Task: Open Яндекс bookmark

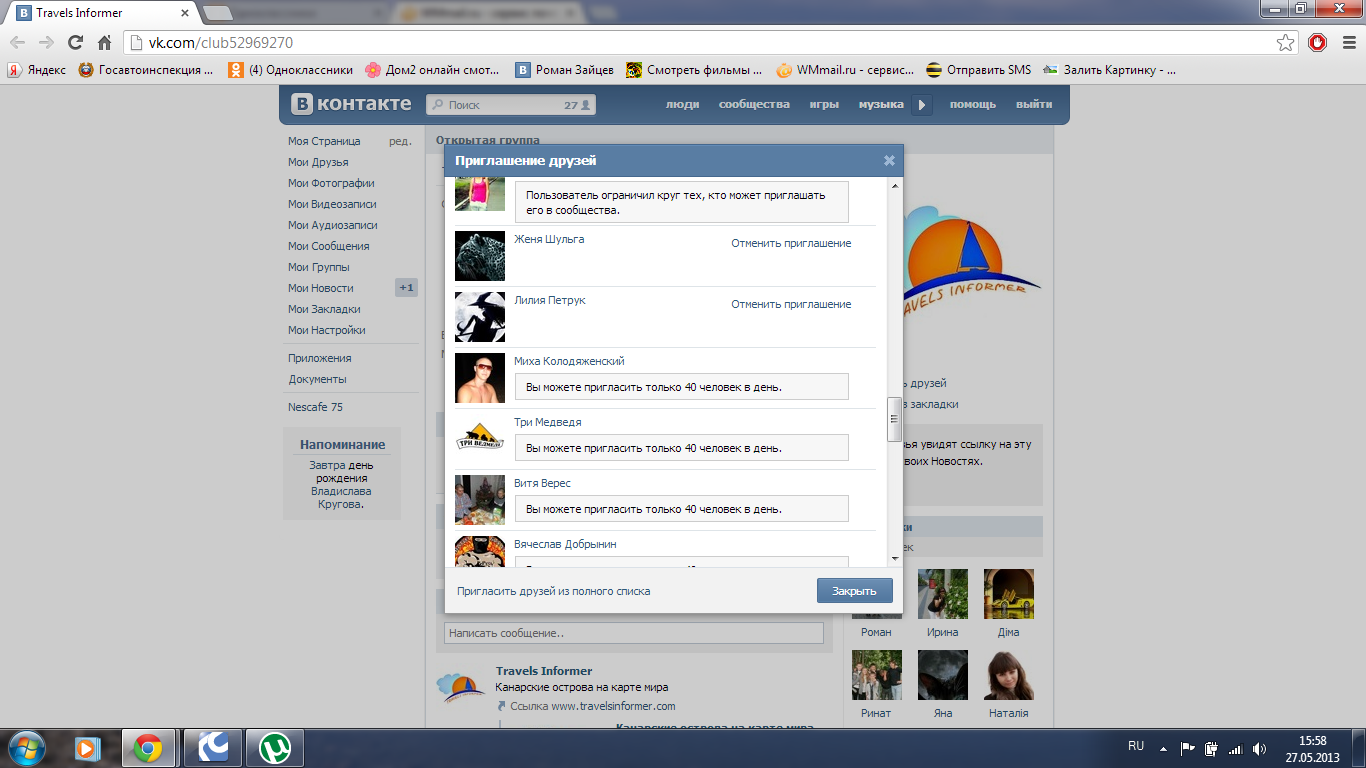Action: click(x=37, y=70)
